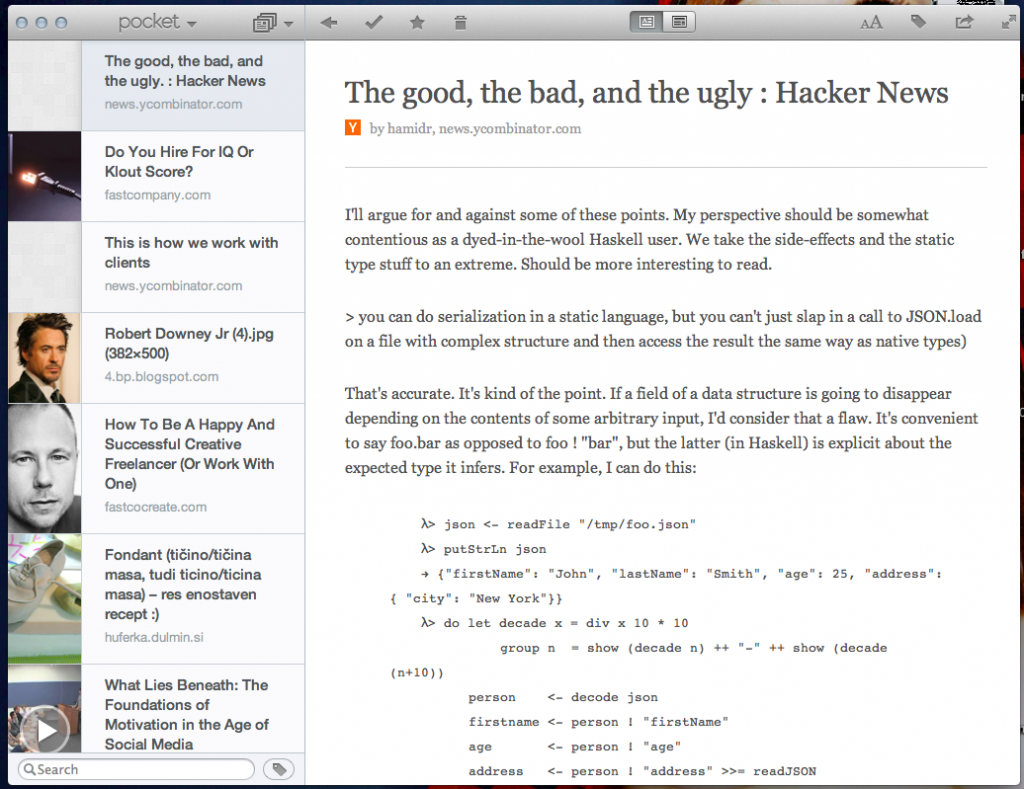This screenshot has width=1024, height=789.
Task: Open the share menu icon
Action: 964,22
